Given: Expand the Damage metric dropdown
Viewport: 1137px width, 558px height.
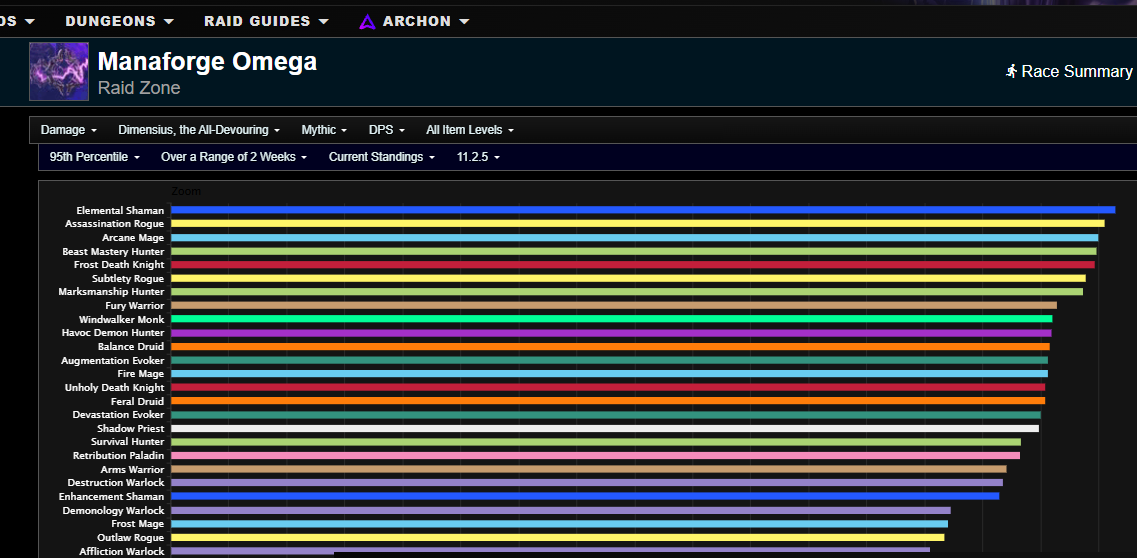Looking at the screenshot, I should [x=69, y=130].
